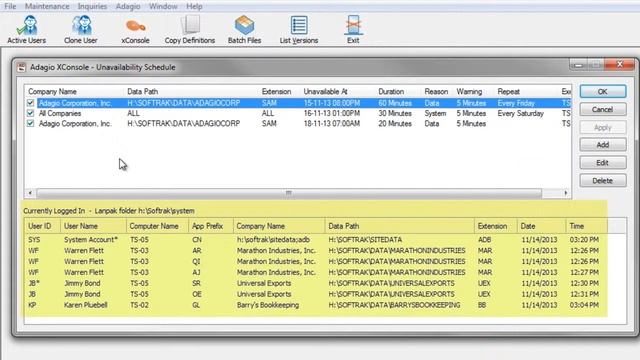
Task: Click the BB extension cell
Action: point(482,305)
